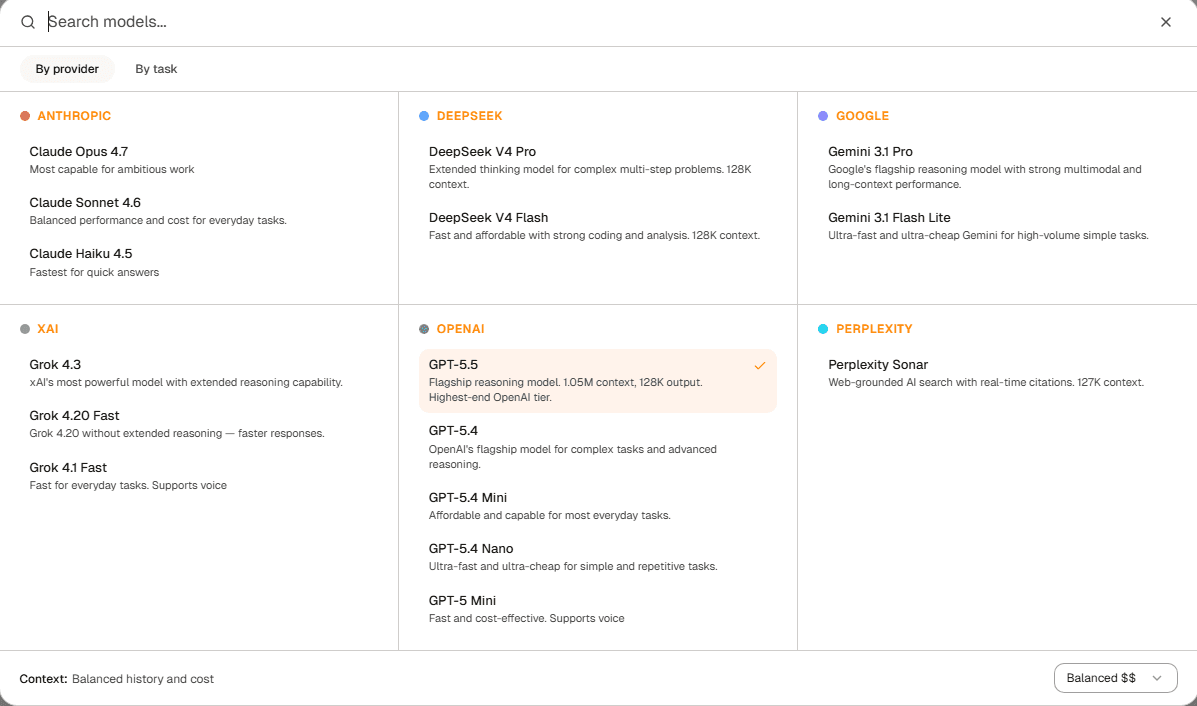Screen dimensions: 1197x706
Task: Click 'Fast and cost-effective. Supports voice' text
Action: pos(527,618)
